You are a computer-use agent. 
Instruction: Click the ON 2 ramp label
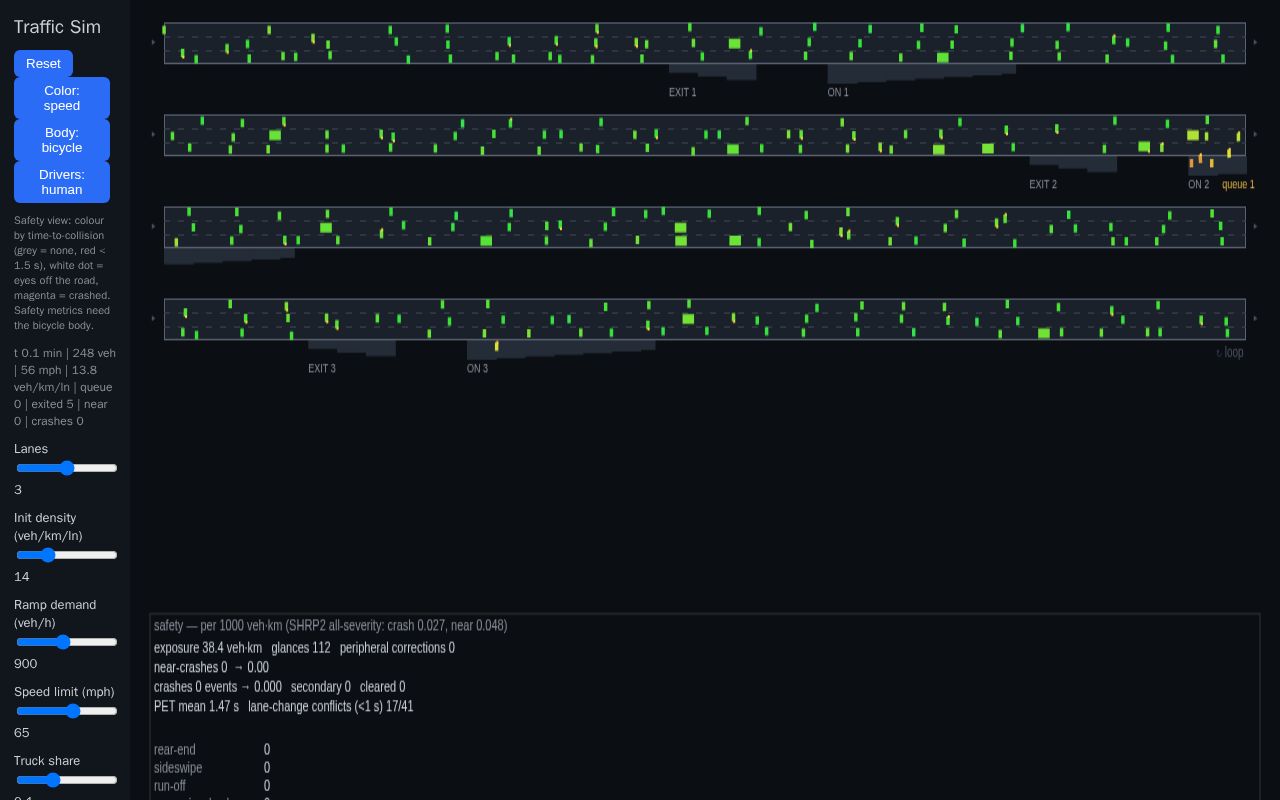(1198, 184)
